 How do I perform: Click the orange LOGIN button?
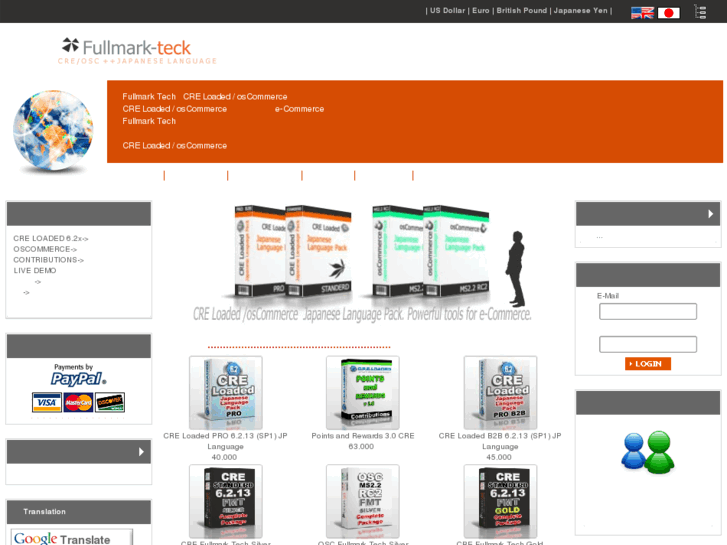click(648, 364)
